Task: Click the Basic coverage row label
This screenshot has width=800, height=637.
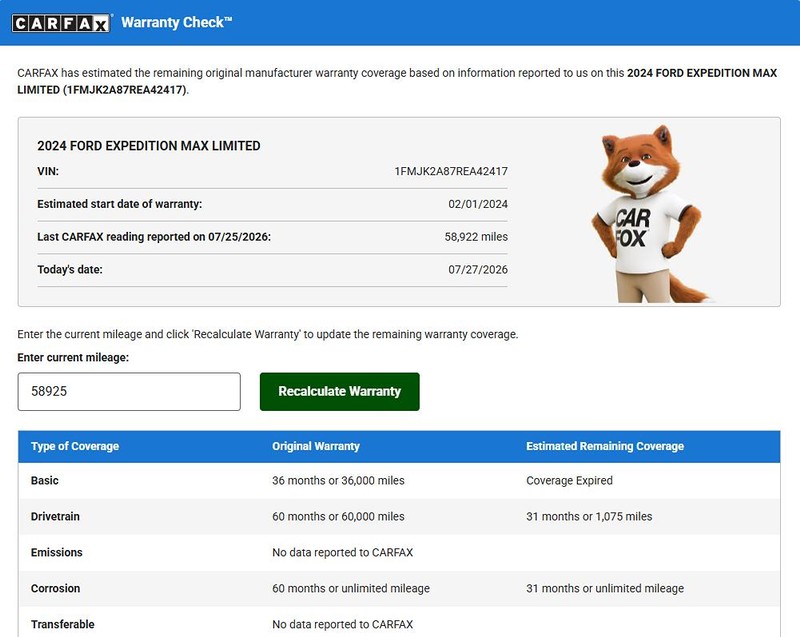Action: click(44, 480)
